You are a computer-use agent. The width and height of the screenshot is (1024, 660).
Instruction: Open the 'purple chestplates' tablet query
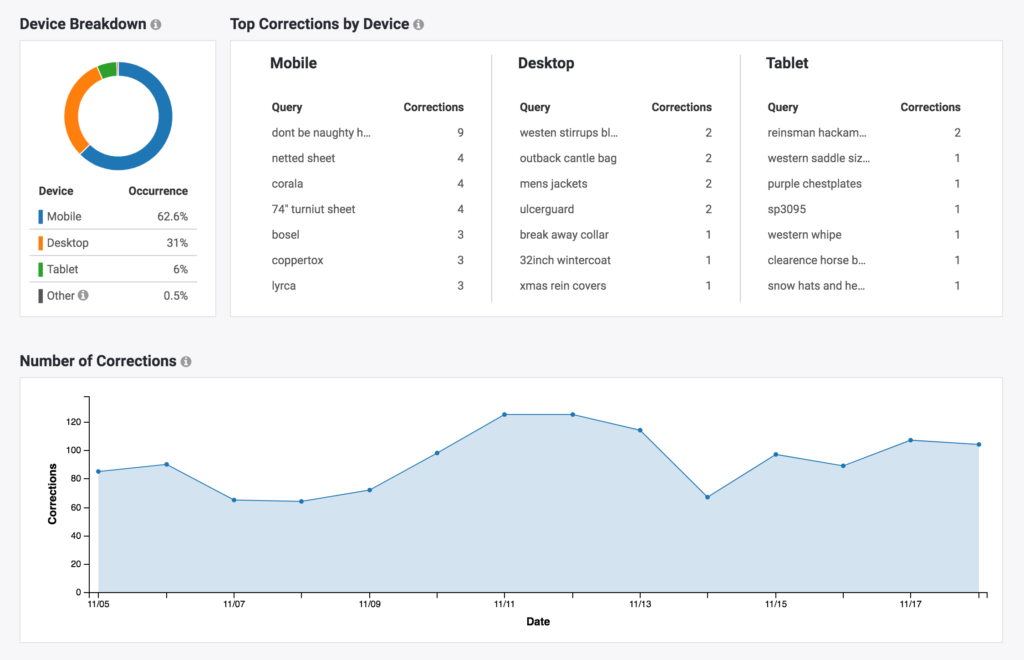coord(814,184)
